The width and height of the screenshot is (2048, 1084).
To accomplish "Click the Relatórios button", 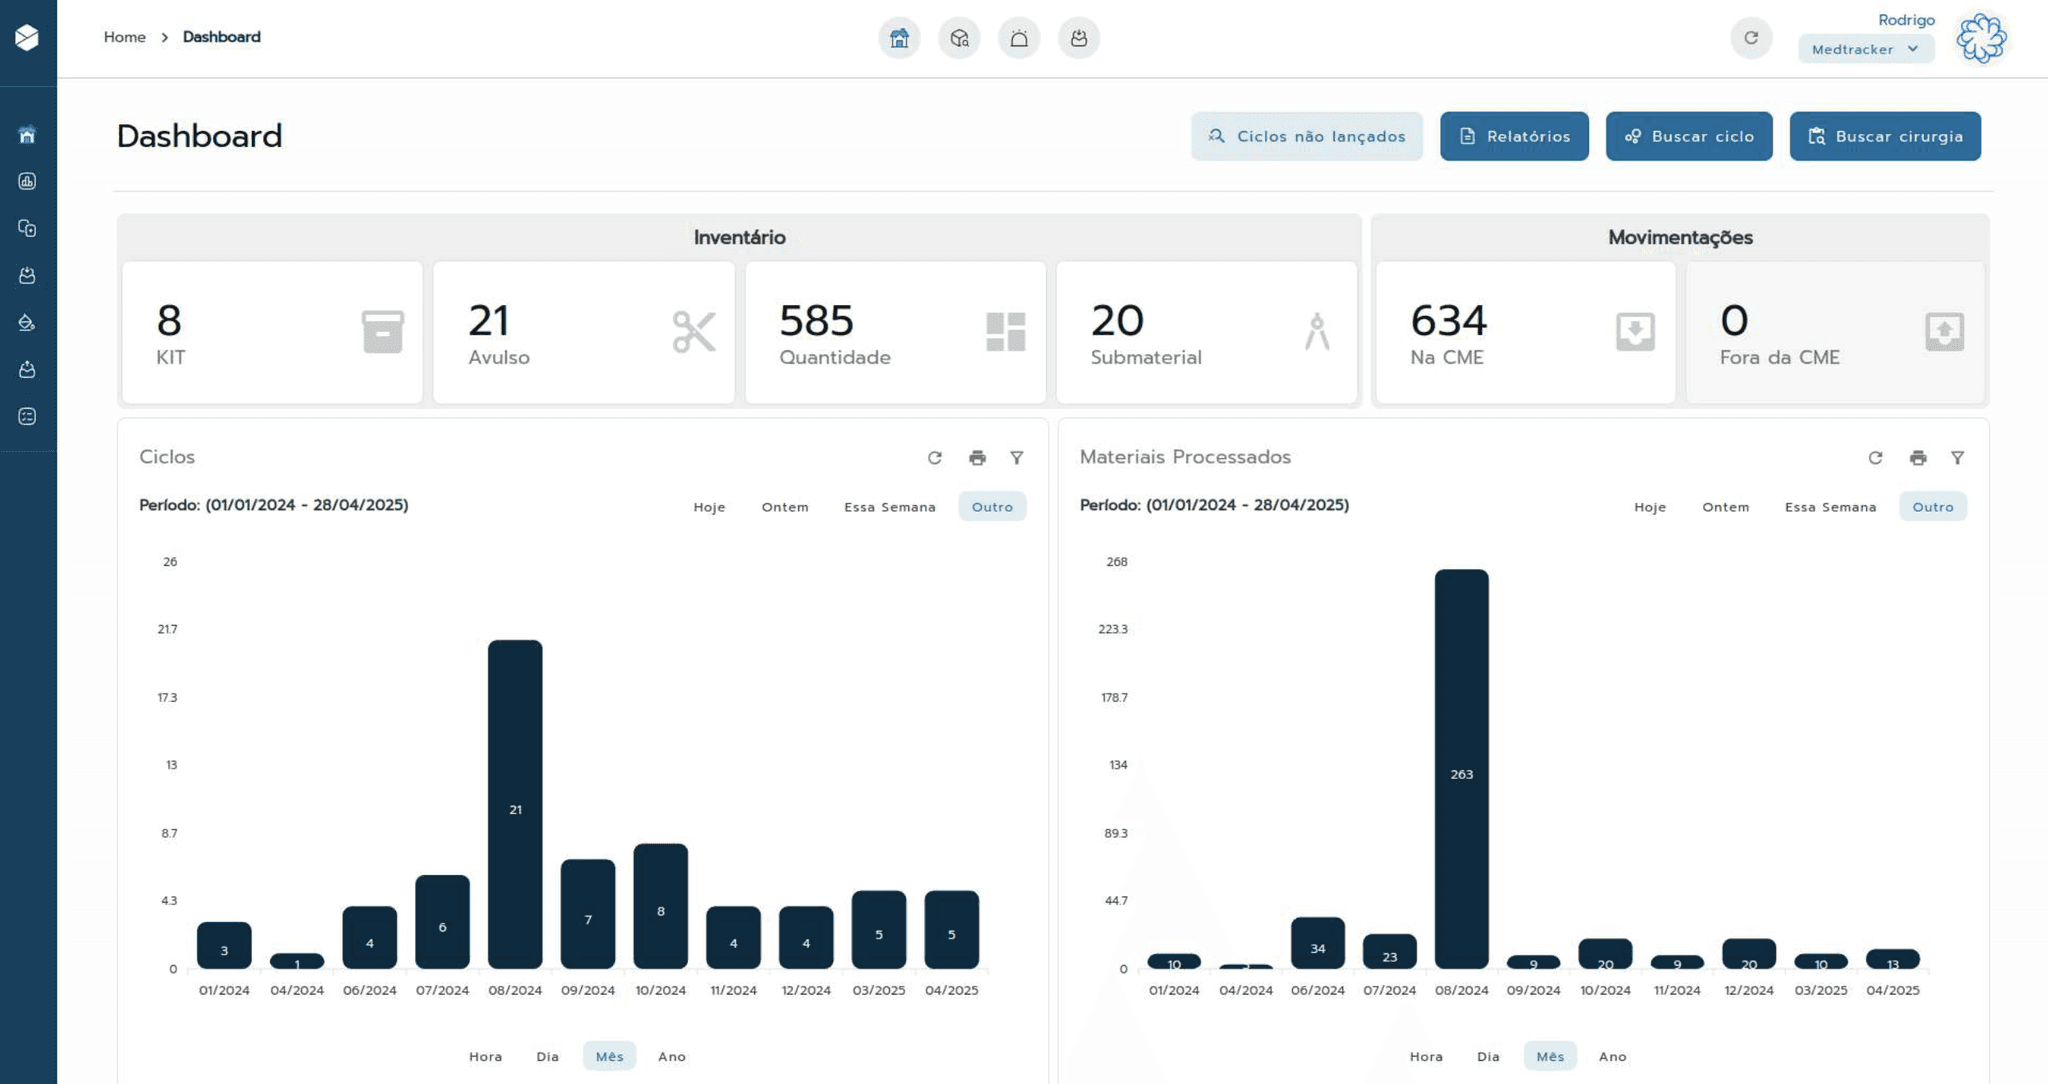I will [1514, 136].
